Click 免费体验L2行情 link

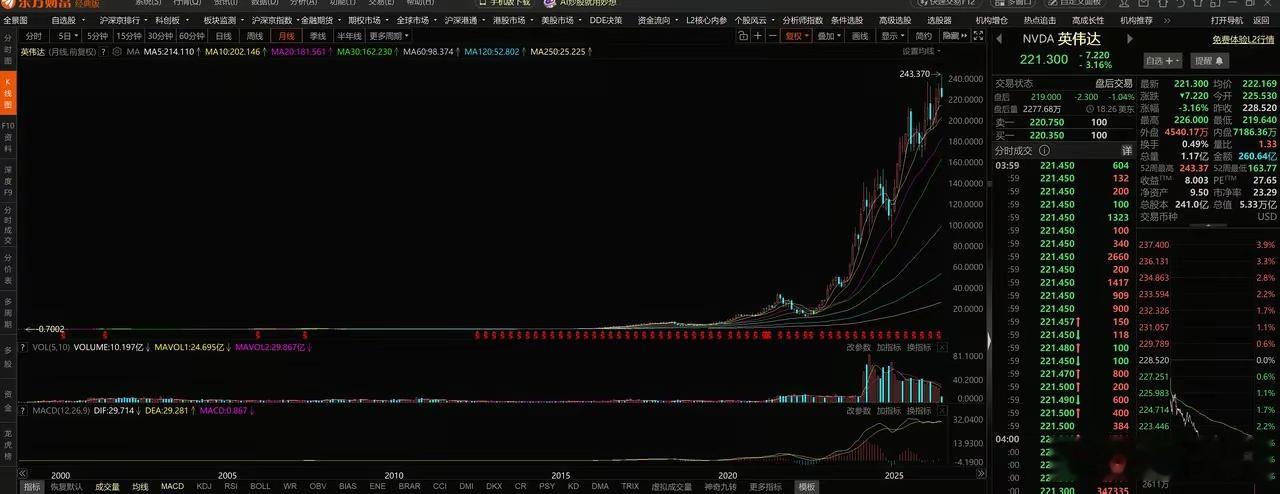tap(1243, 40)
